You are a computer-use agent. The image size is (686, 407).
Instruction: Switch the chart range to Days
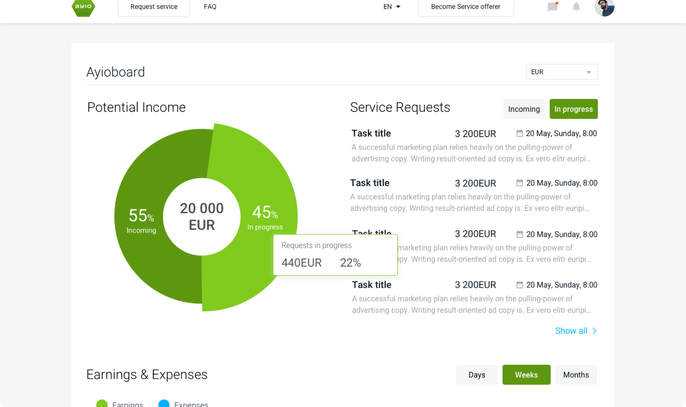[476, 375]
